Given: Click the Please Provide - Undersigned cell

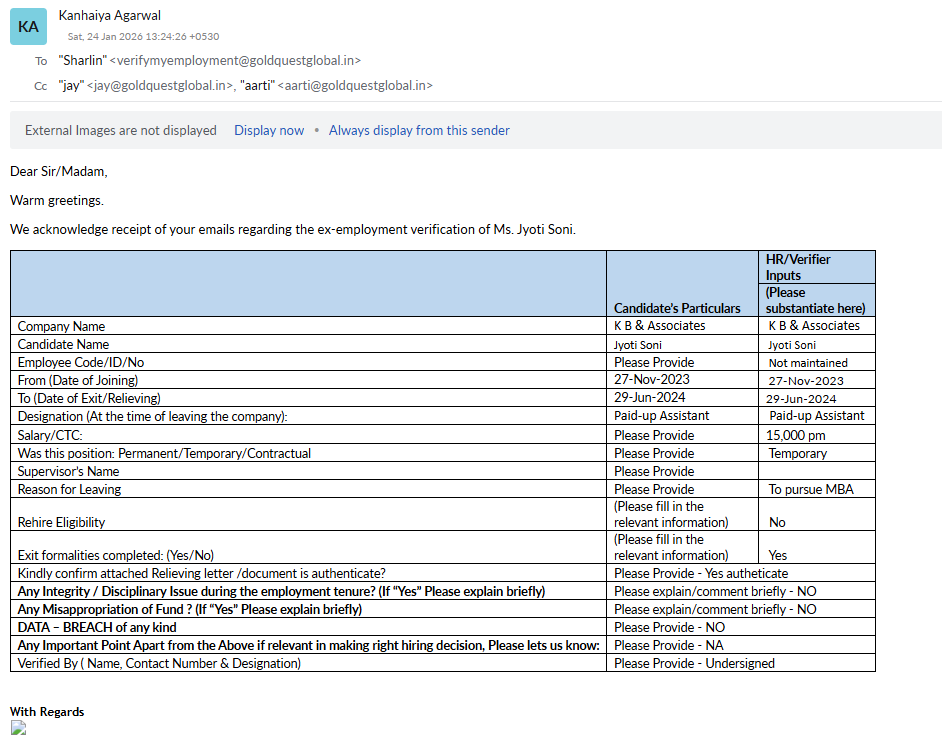Looking at the screenshot, I should [x=694, y=663].
